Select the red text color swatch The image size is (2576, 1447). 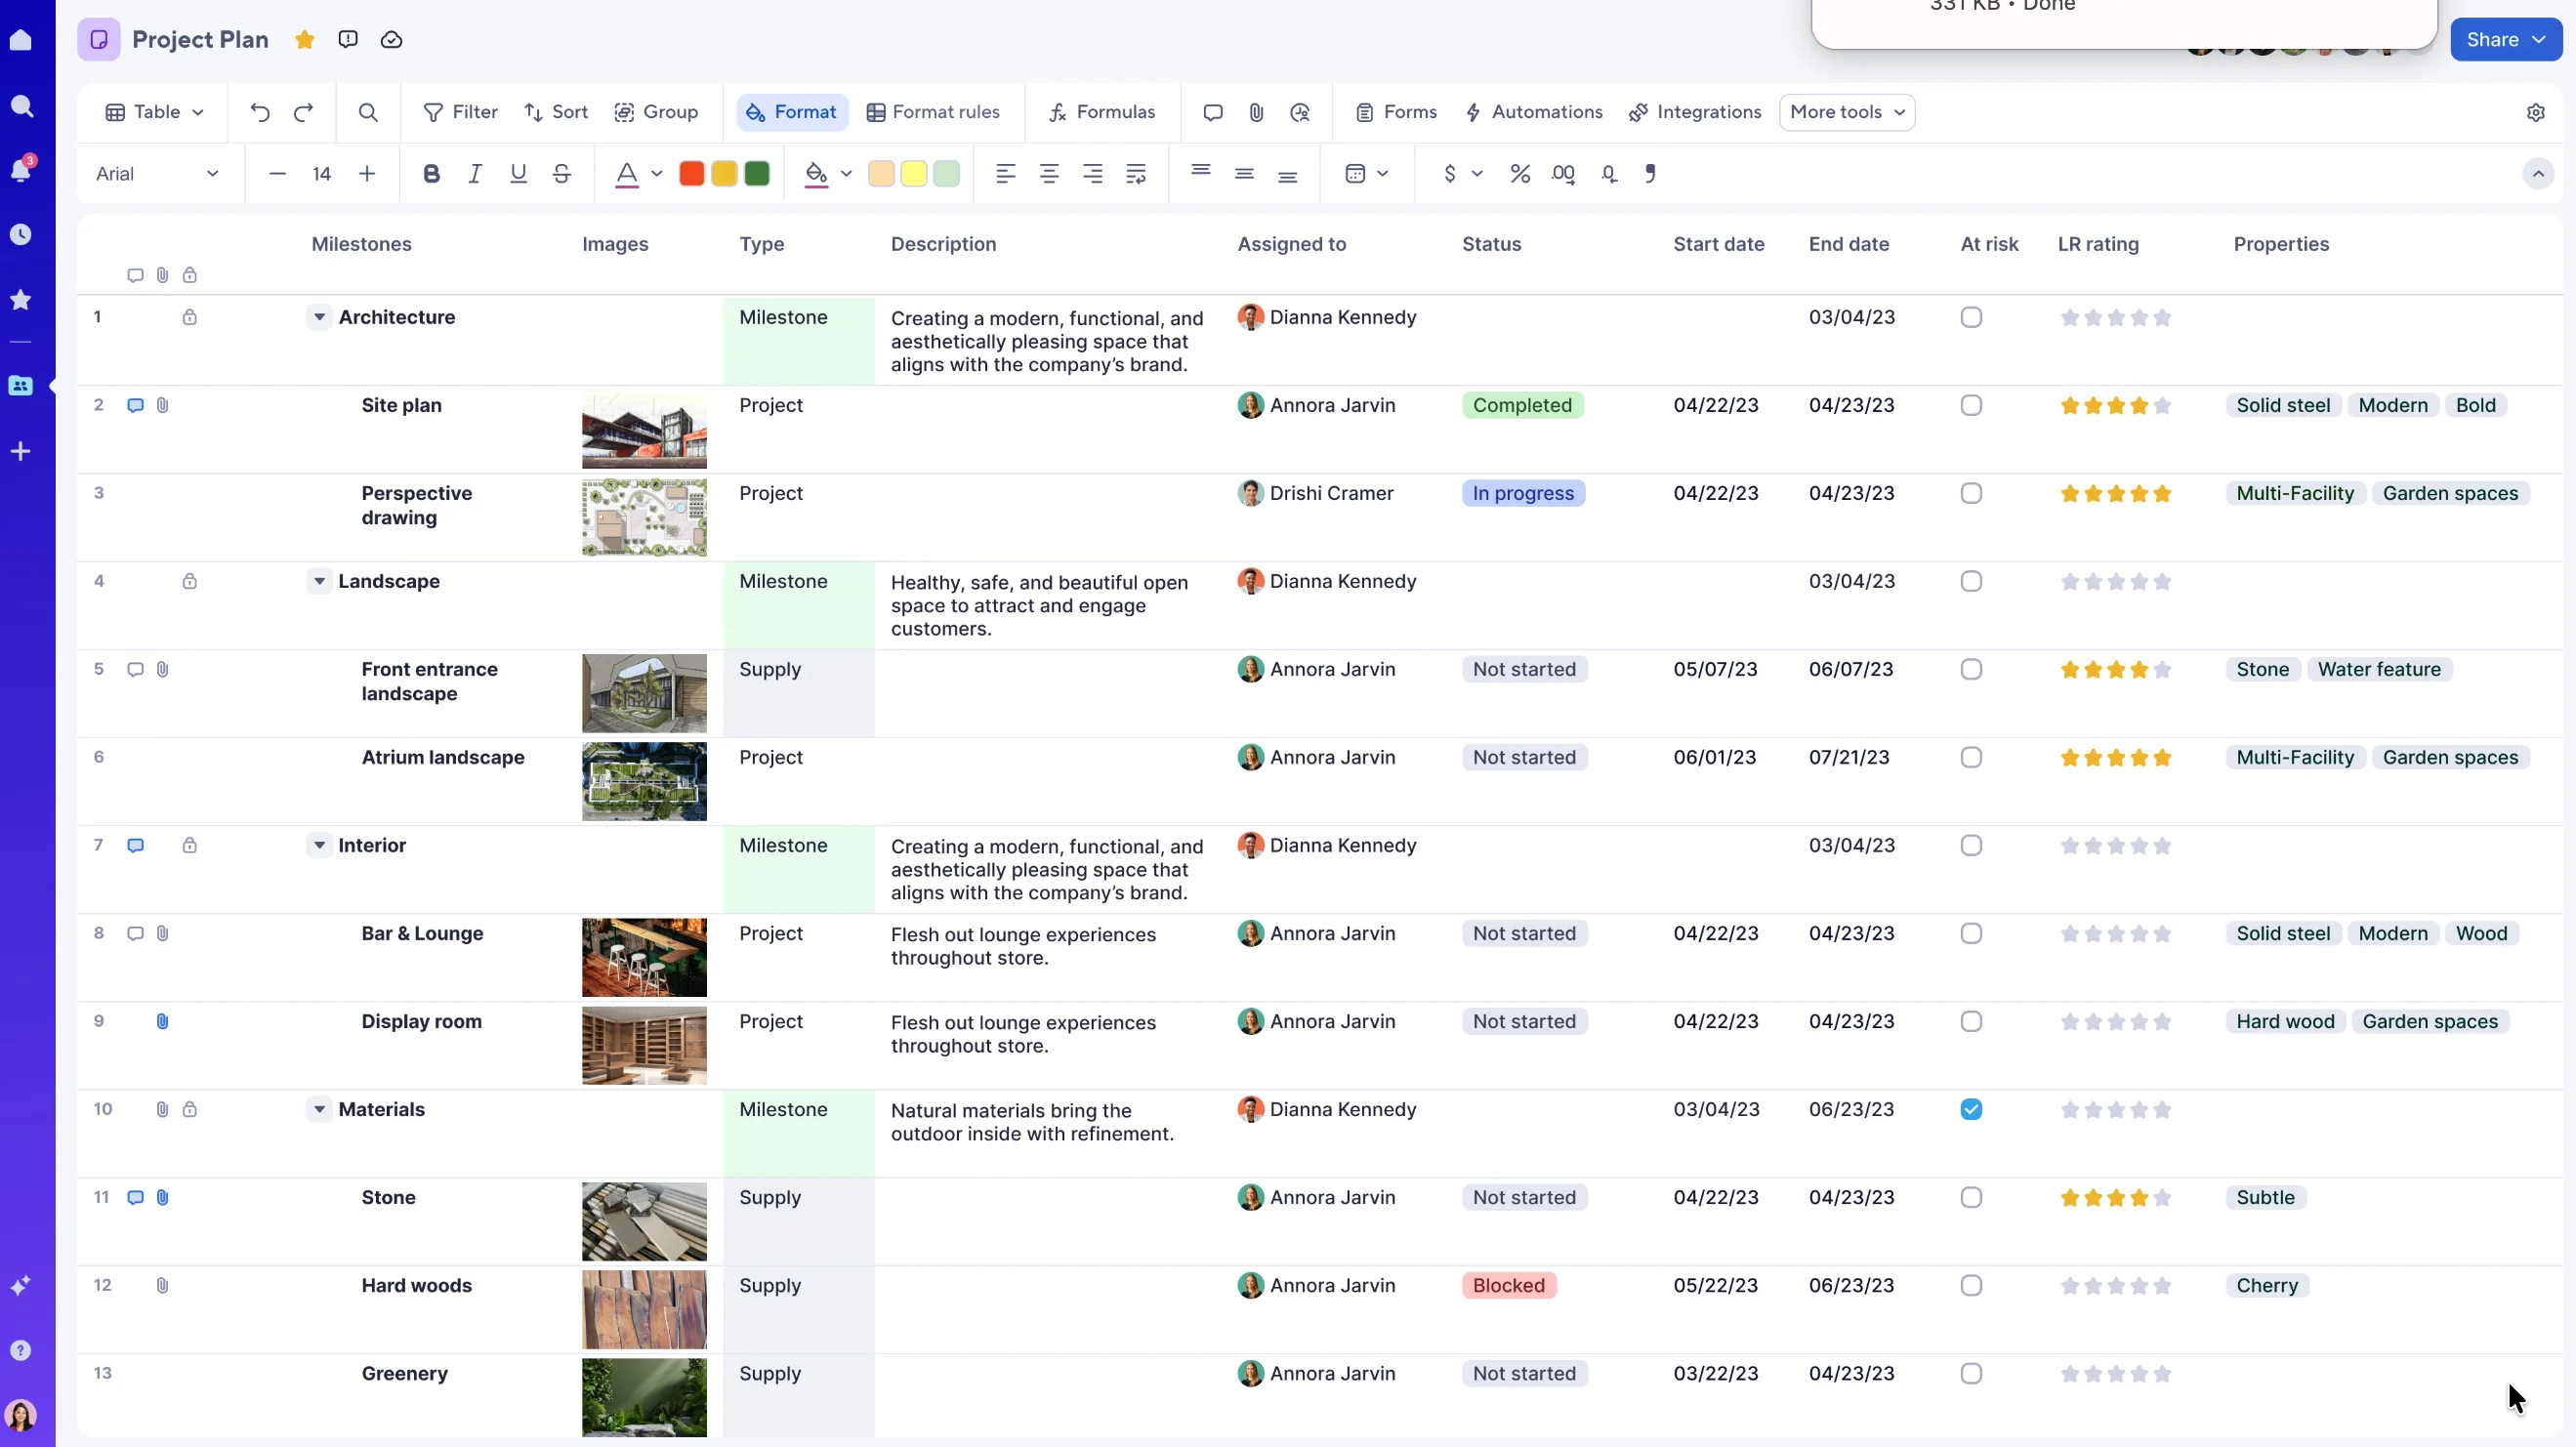click(691, 174)
